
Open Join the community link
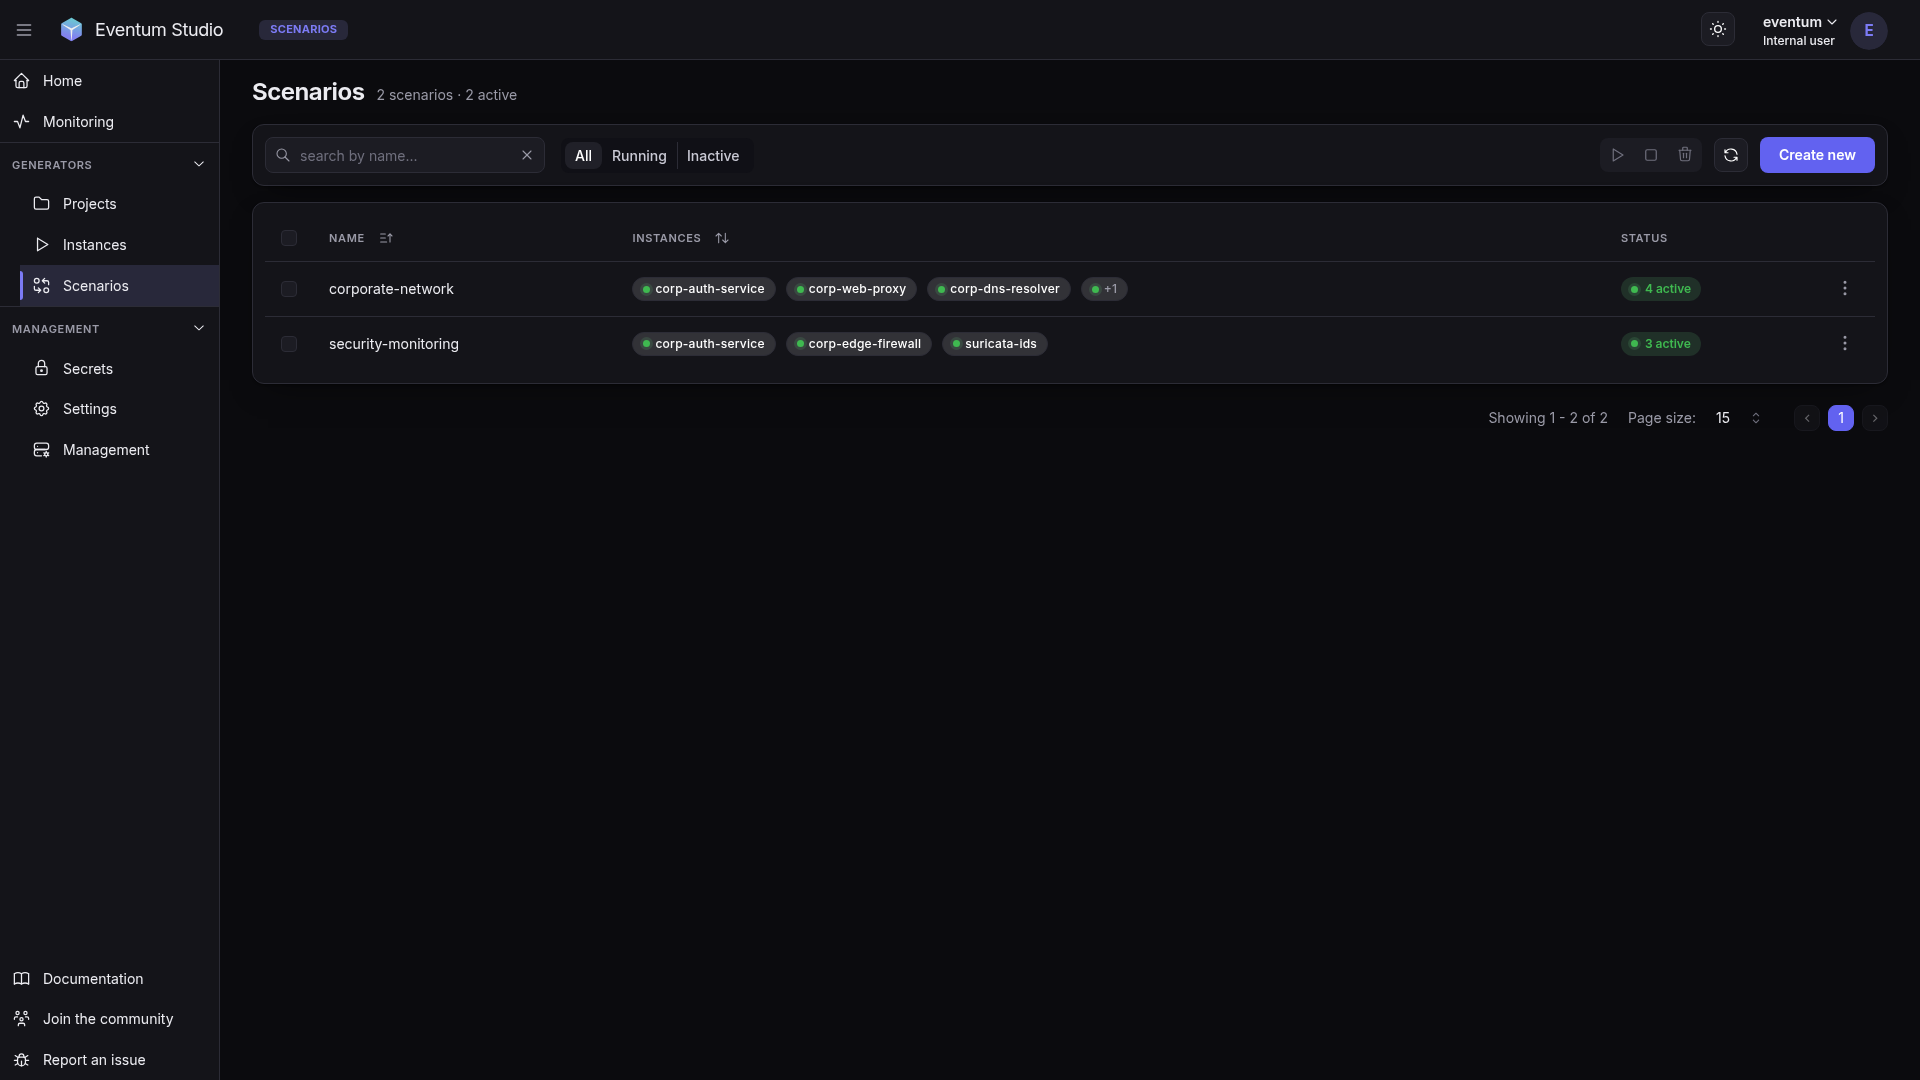109,1019
